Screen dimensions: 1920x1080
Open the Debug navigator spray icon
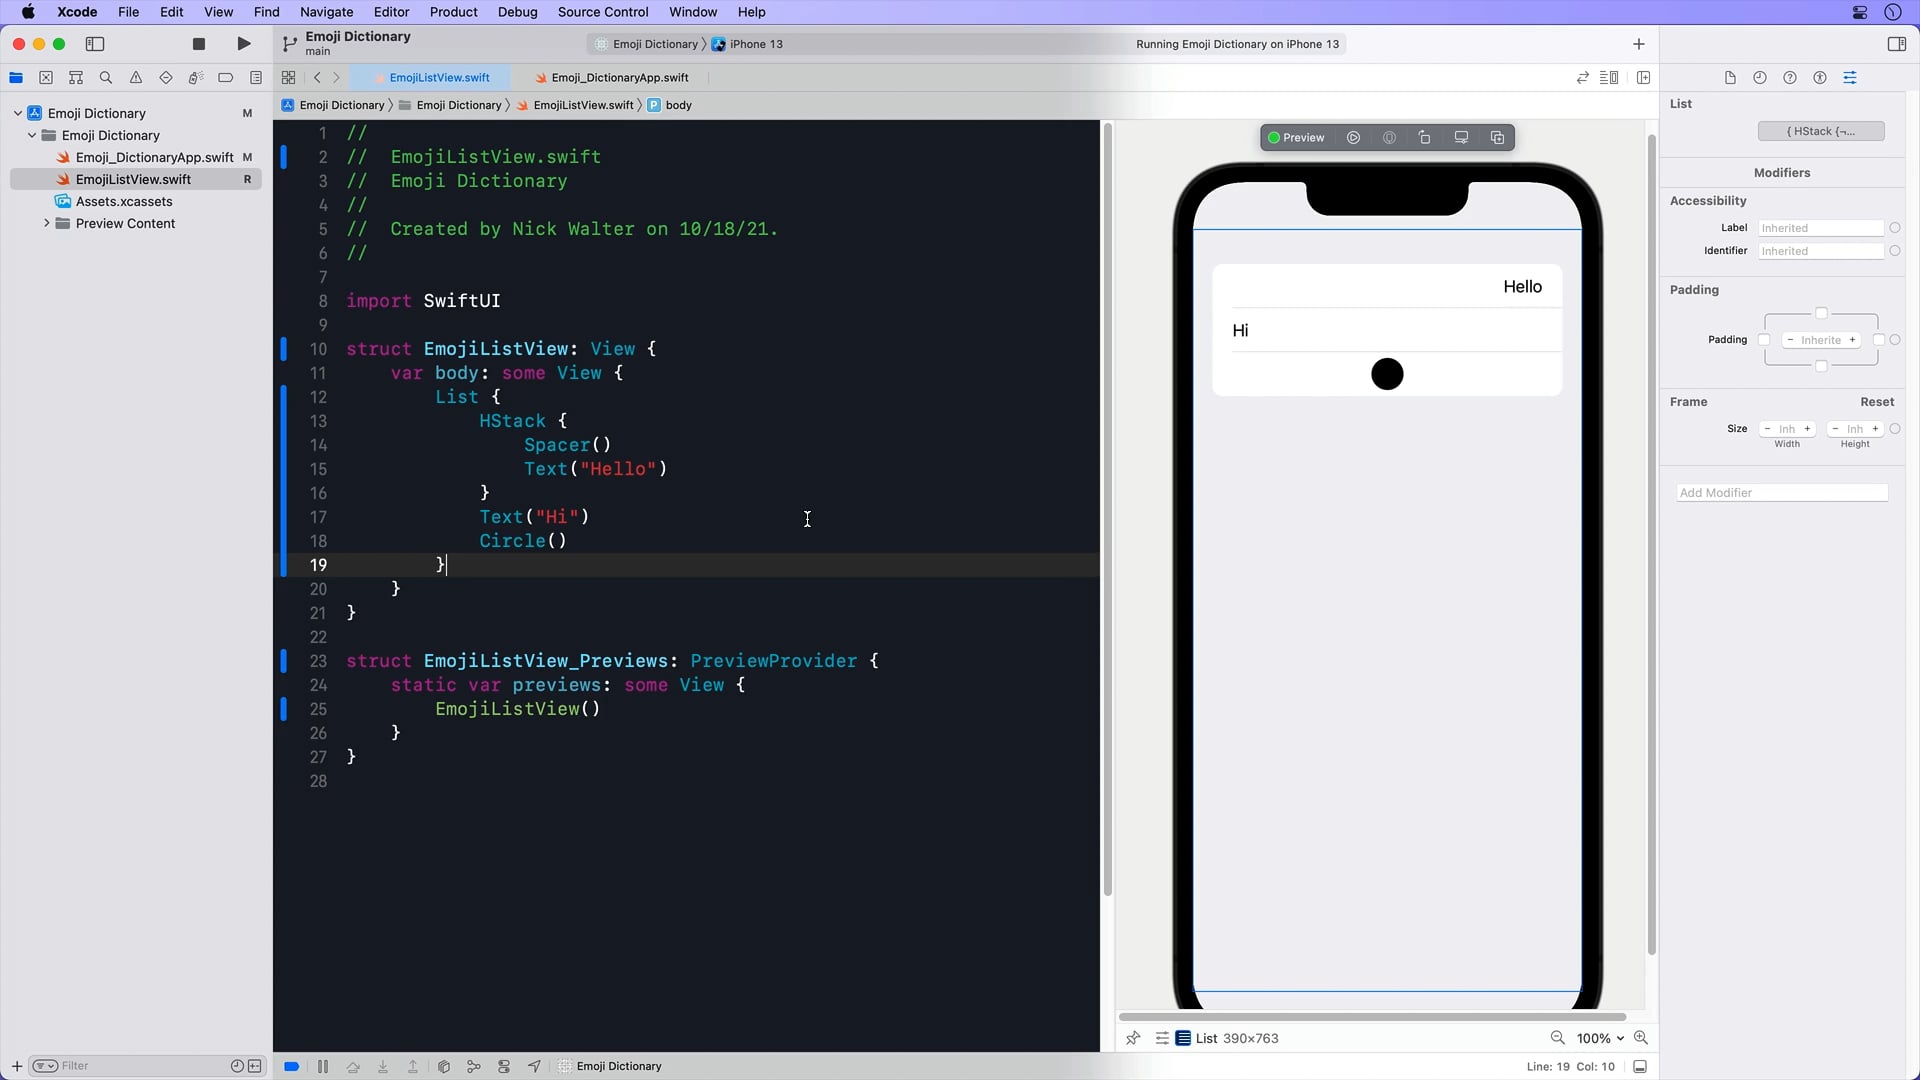coord(196,78)
